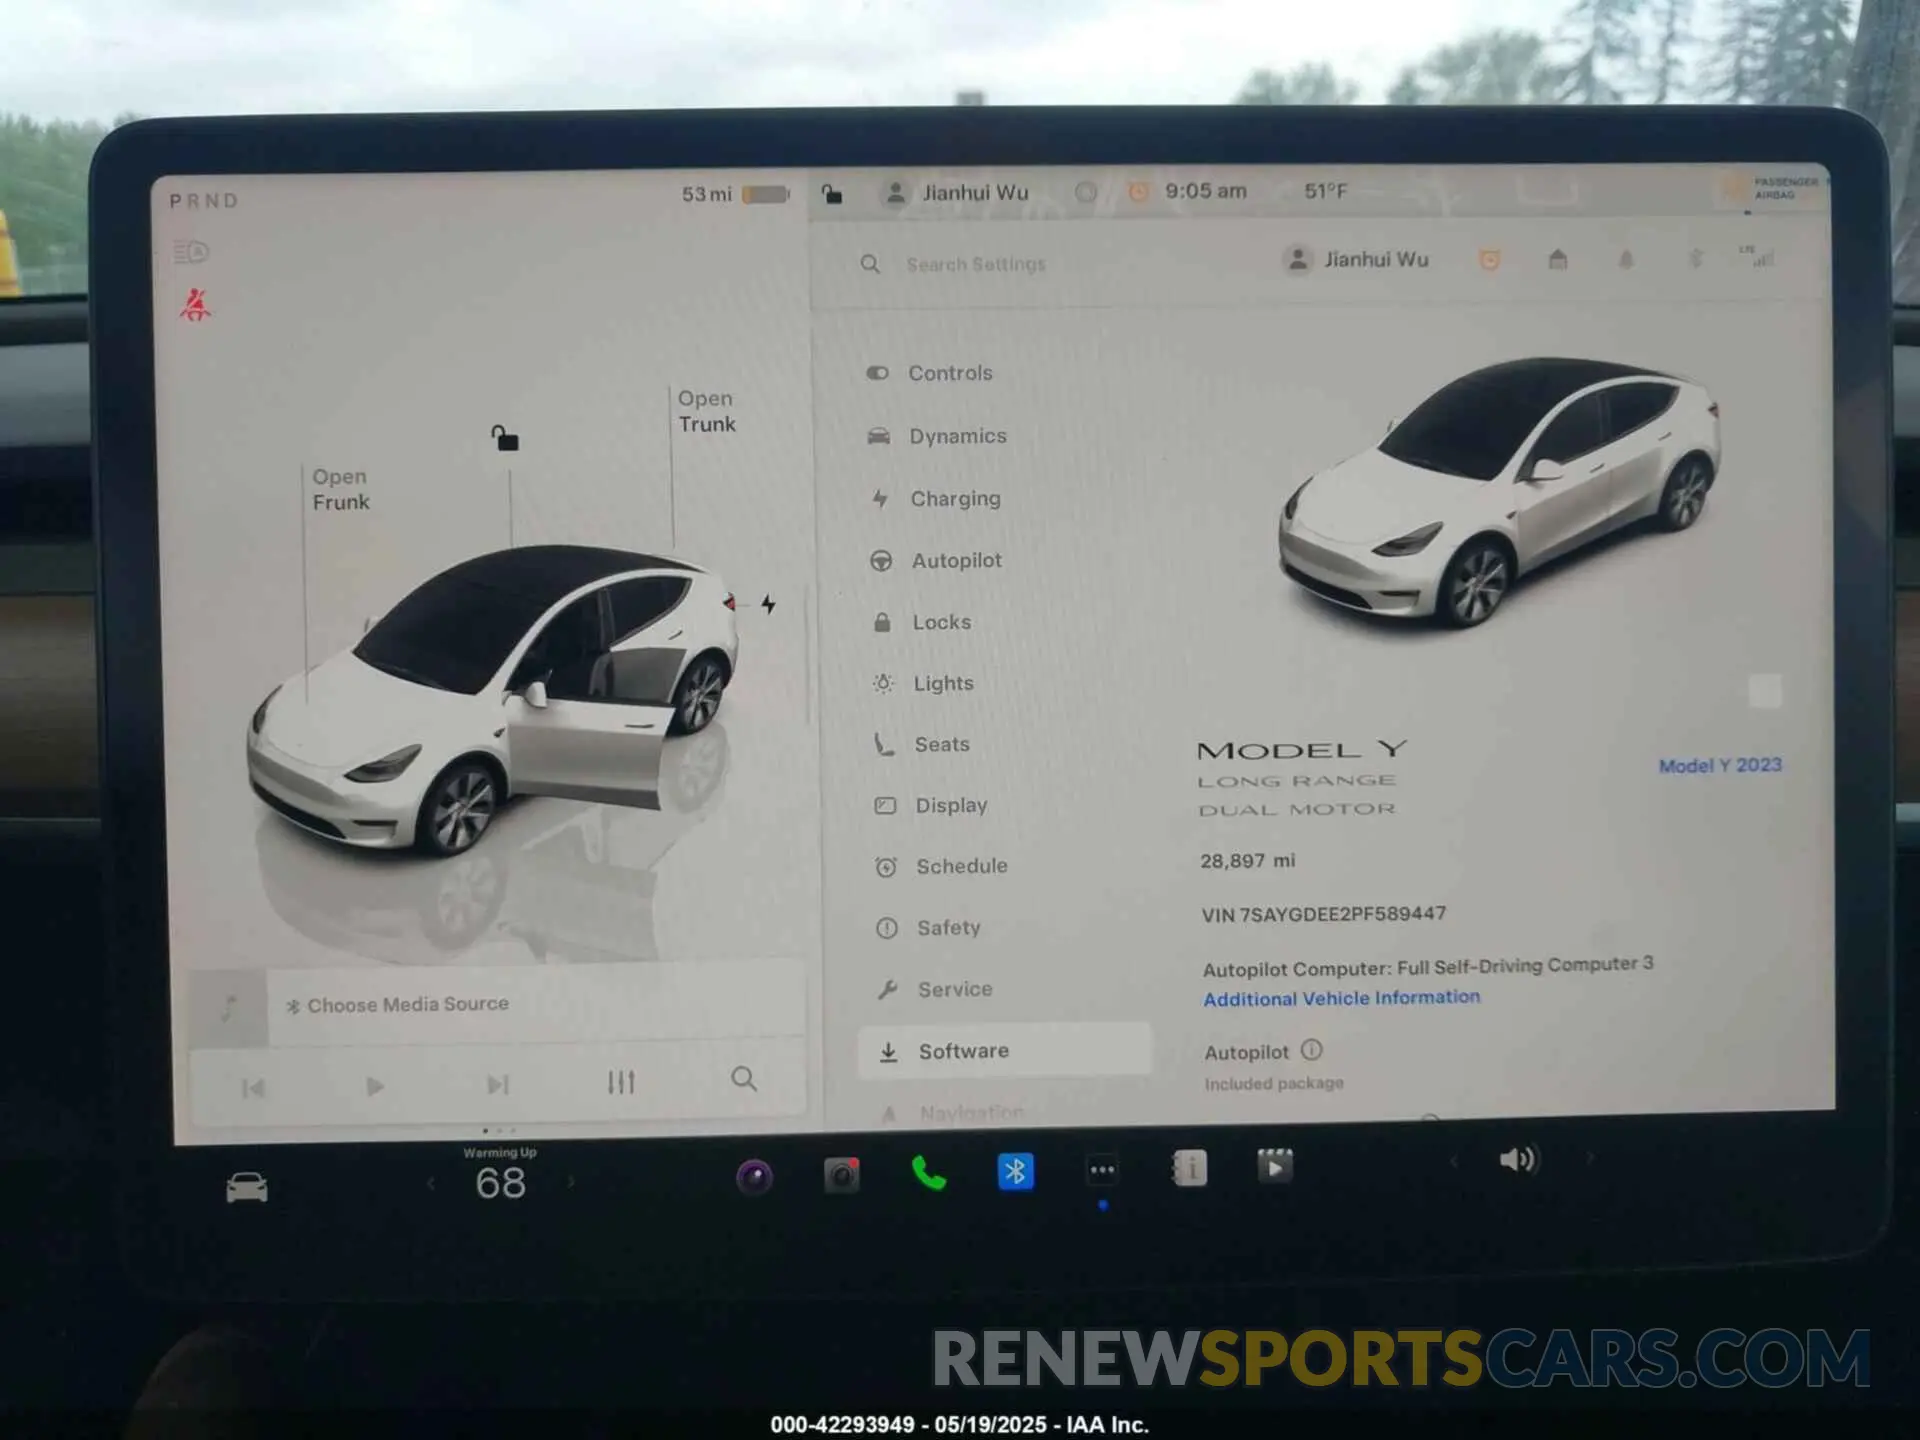This screenshot has width=1920, height=1440.
Task: Tap the previous track button
Action: coord(253,1087)
